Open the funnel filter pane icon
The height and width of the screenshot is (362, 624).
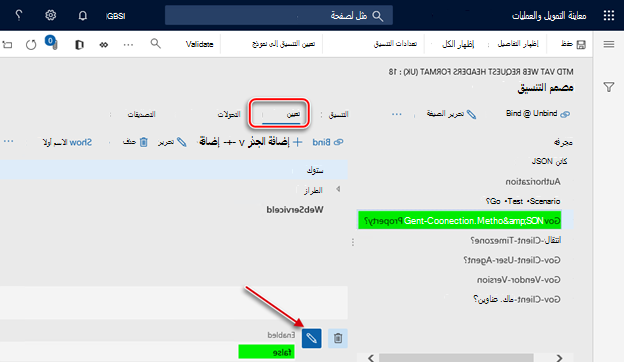[x=608, y=87]
